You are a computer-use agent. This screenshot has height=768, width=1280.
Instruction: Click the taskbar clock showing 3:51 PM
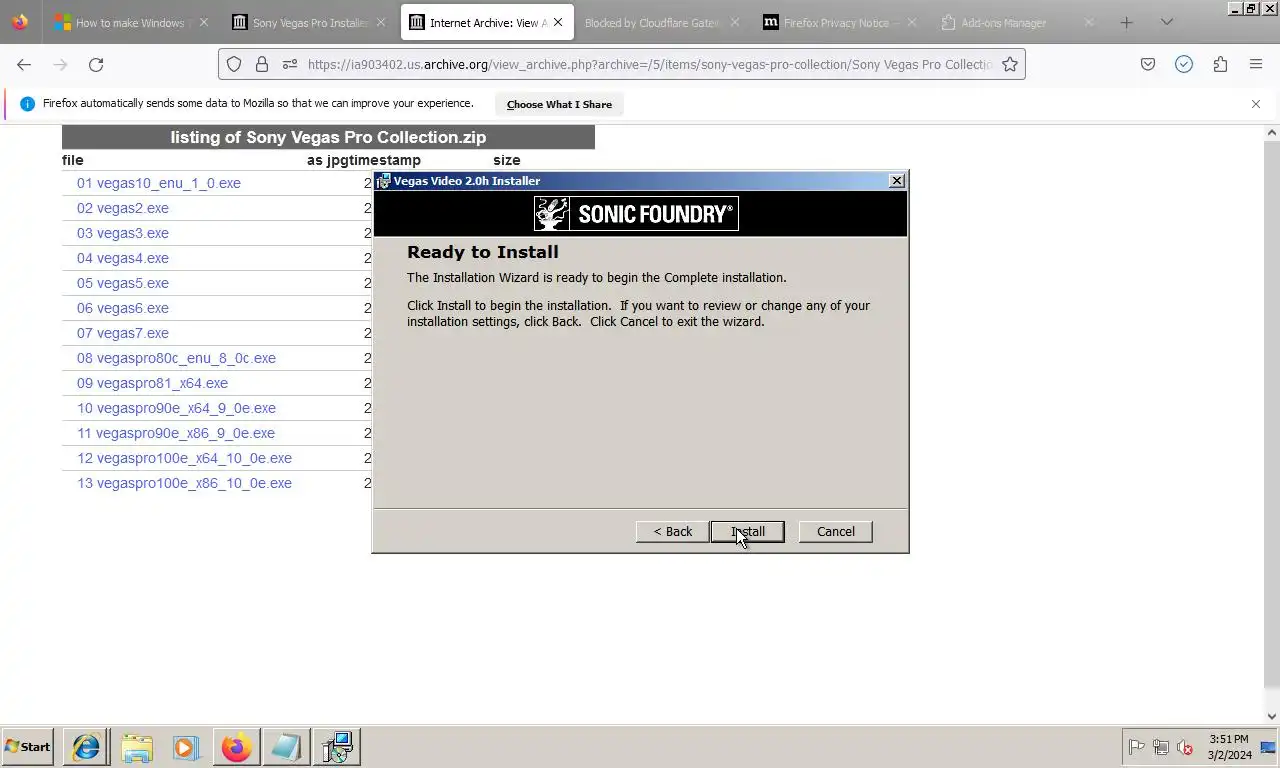click(x=1227, y=747)
